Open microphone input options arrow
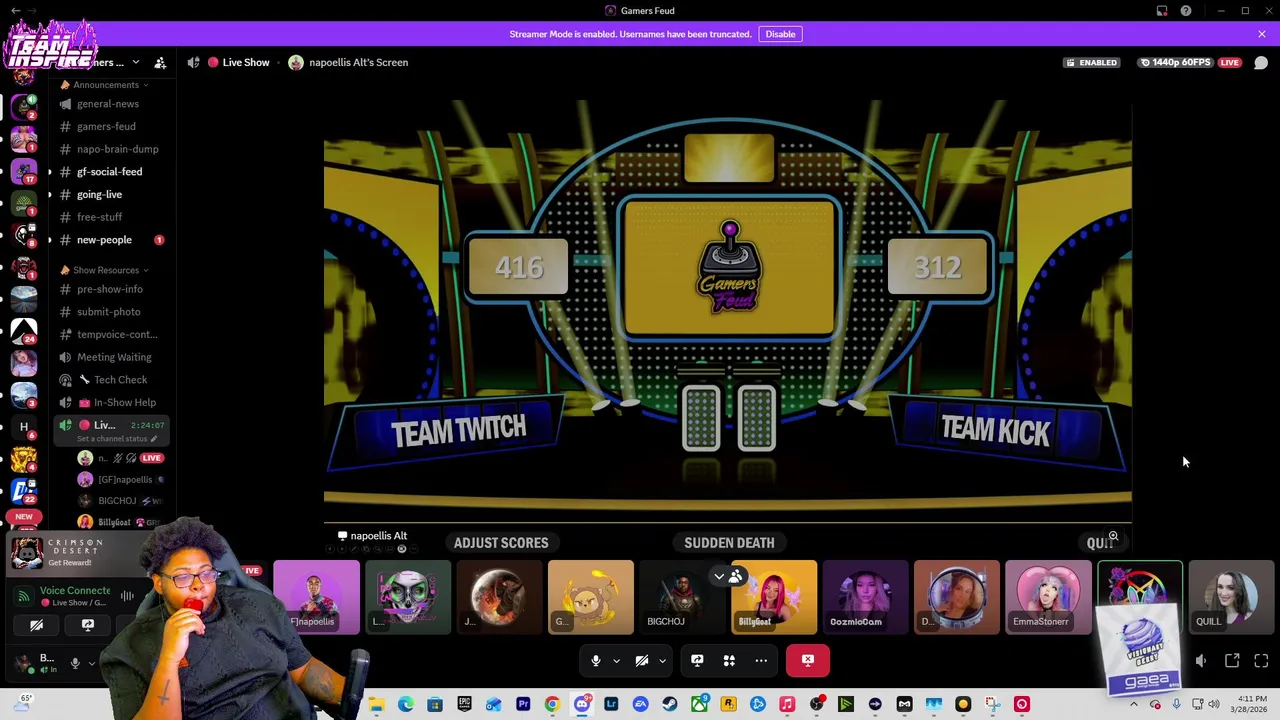1280x720 pixels. (616, 660)
